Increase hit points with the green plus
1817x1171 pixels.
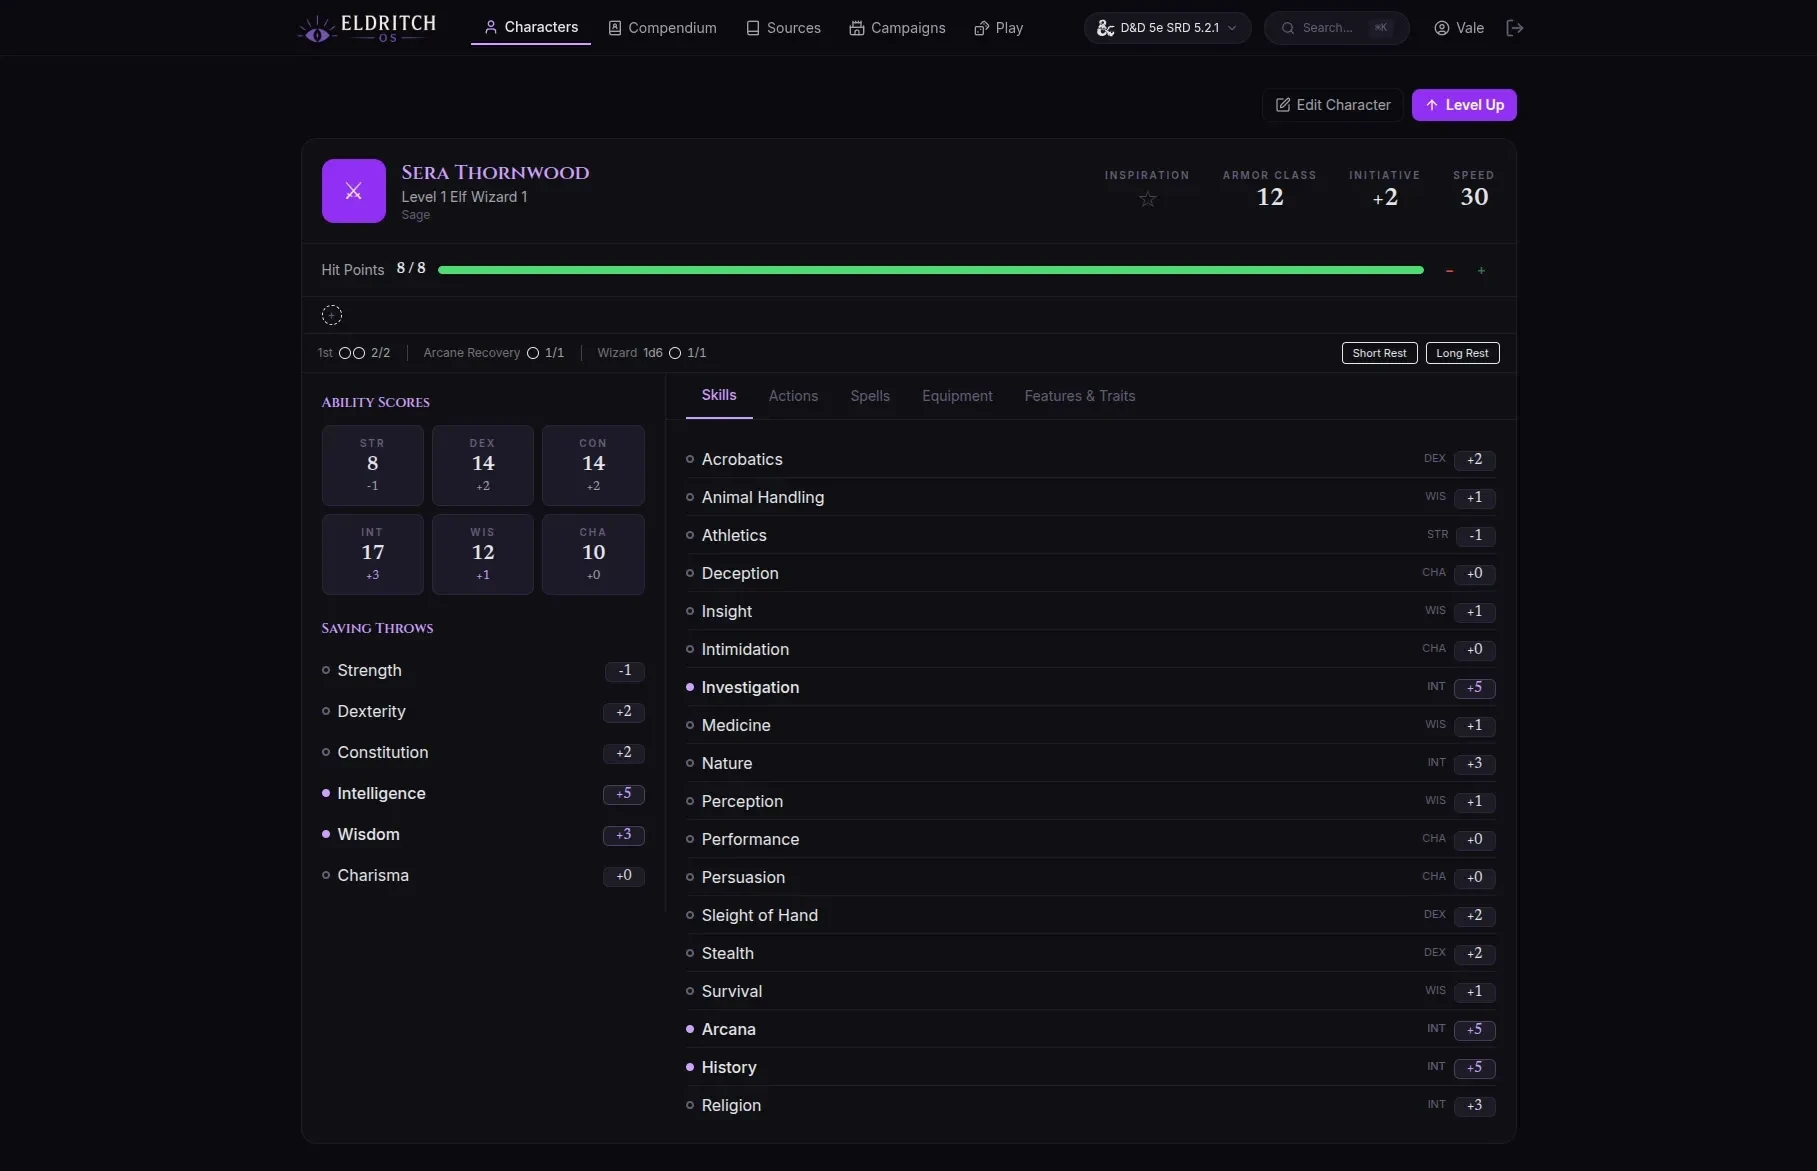coord(1481,271)
